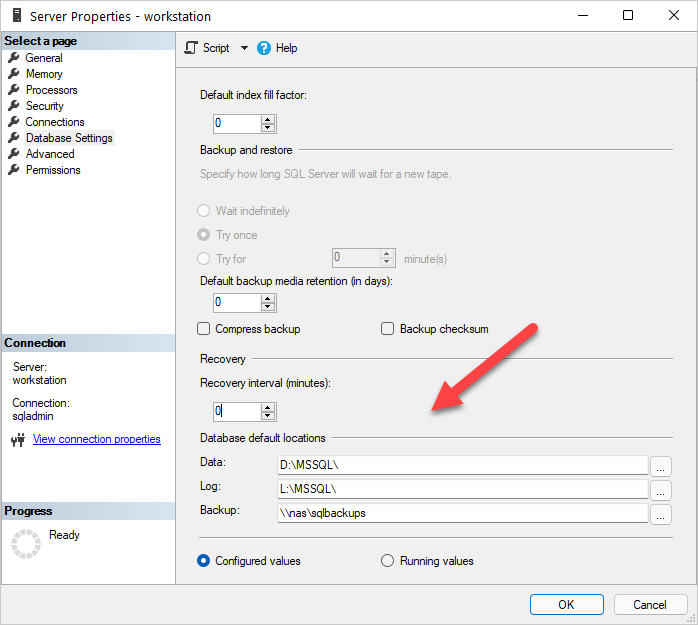
Task: Select the Try once radio button
Action: (x=203, y=235)
